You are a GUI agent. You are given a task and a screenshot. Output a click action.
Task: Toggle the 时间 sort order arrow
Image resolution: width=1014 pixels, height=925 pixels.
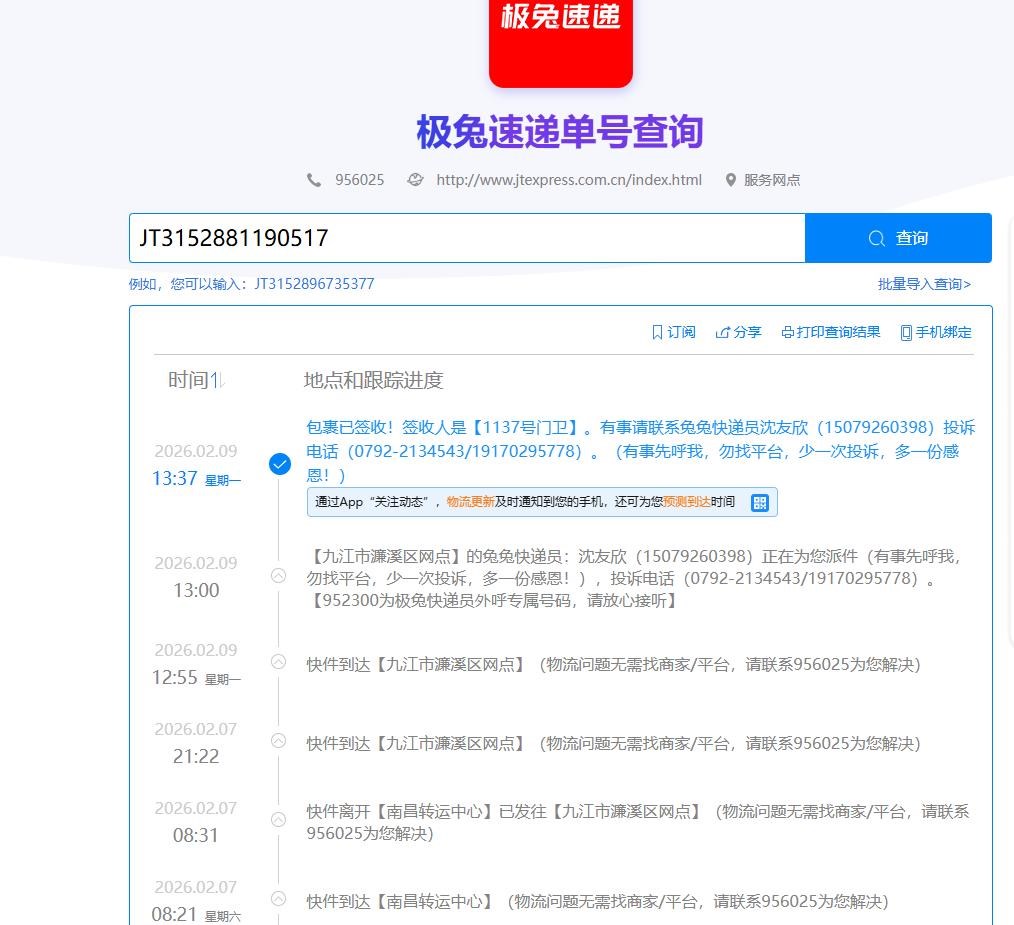220,380
